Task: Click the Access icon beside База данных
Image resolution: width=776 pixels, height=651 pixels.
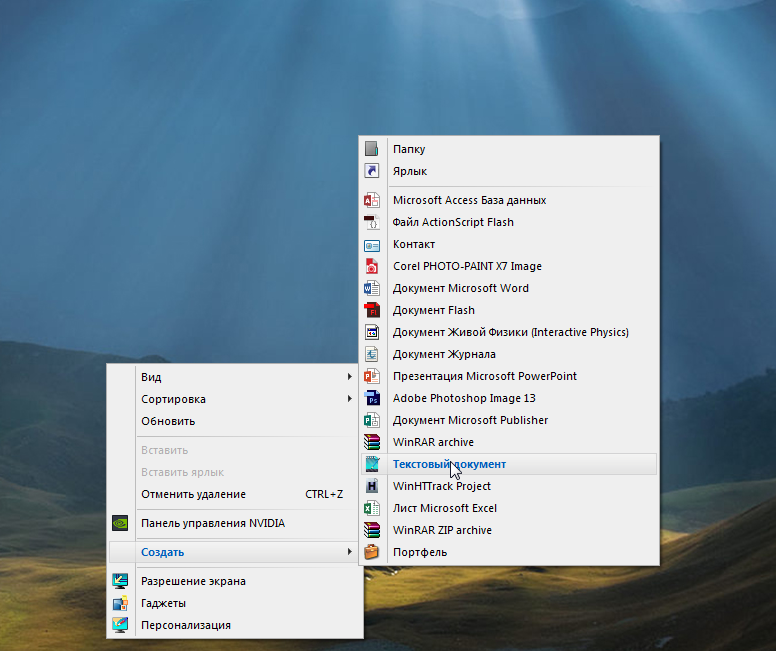Action: (372, 200)
